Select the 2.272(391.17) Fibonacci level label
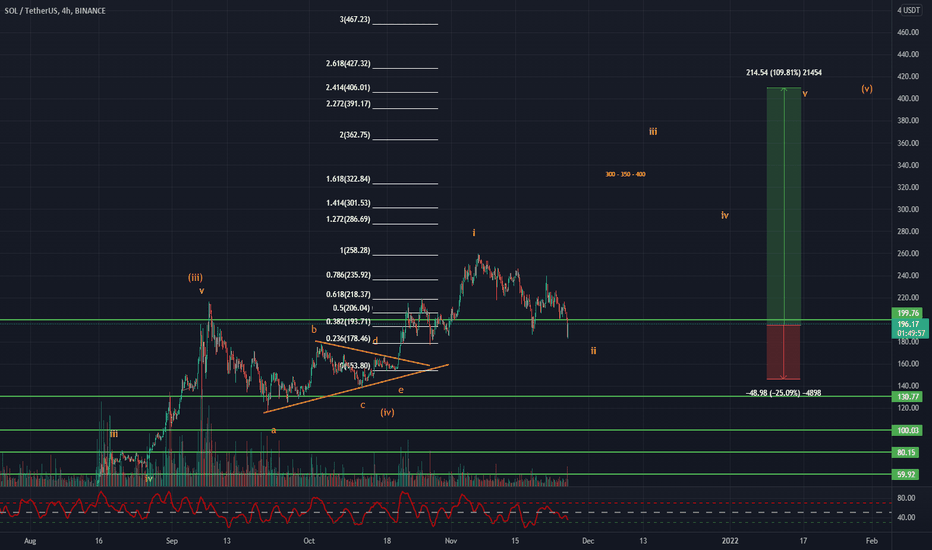 tap(348, 103)
